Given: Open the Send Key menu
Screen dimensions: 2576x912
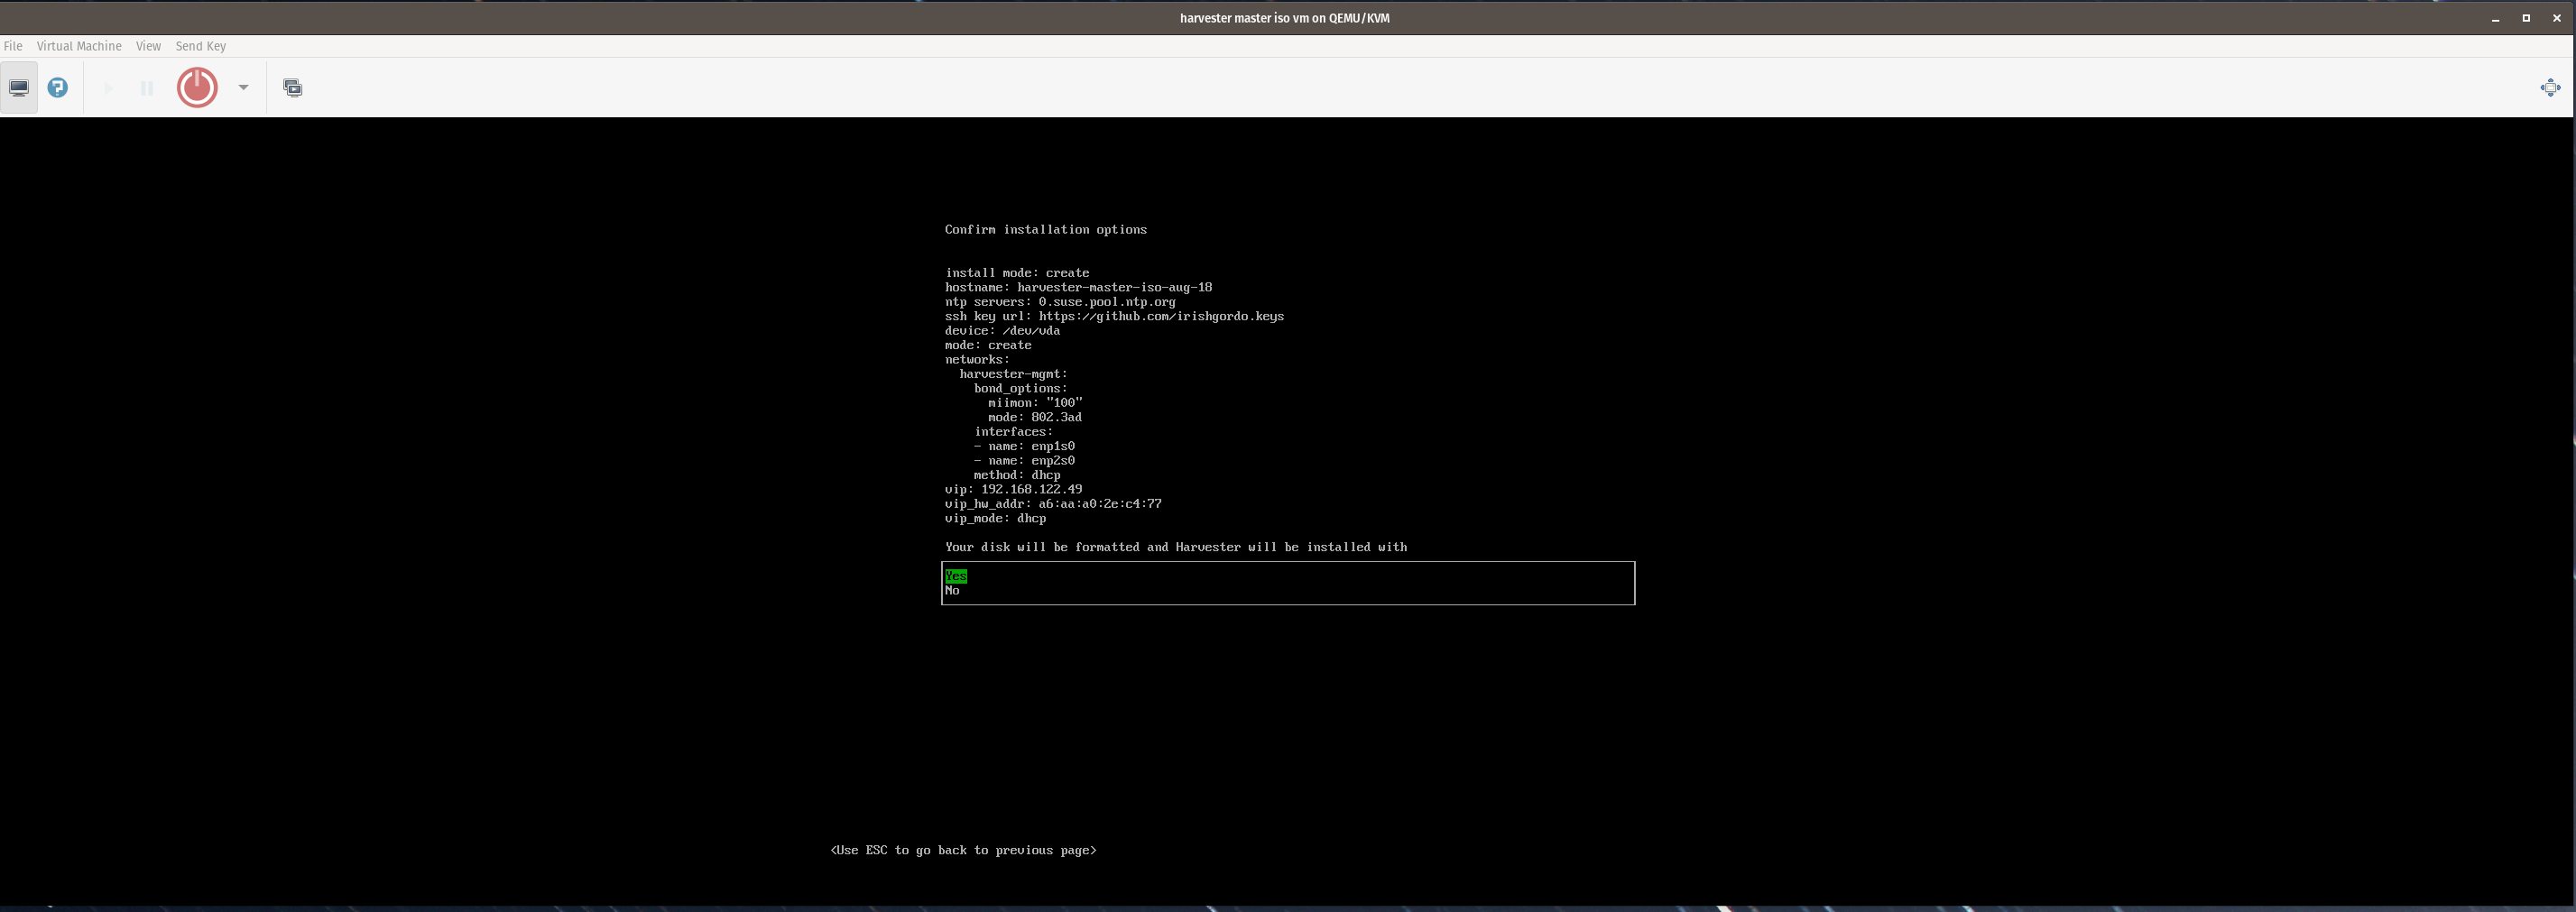Looking at the screenshot, I should 200,46.
